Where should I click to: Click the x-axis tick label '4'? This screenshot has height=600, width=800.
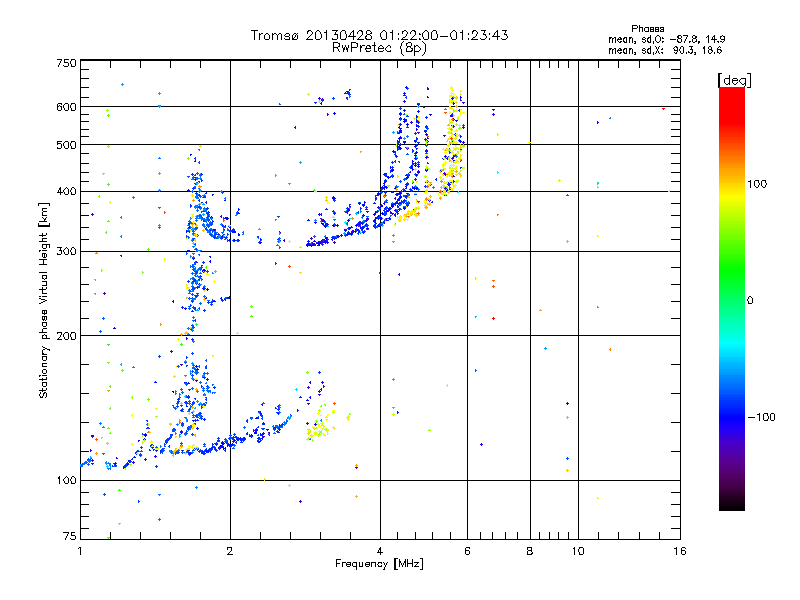pyautogui.click(x=380, y=551)
